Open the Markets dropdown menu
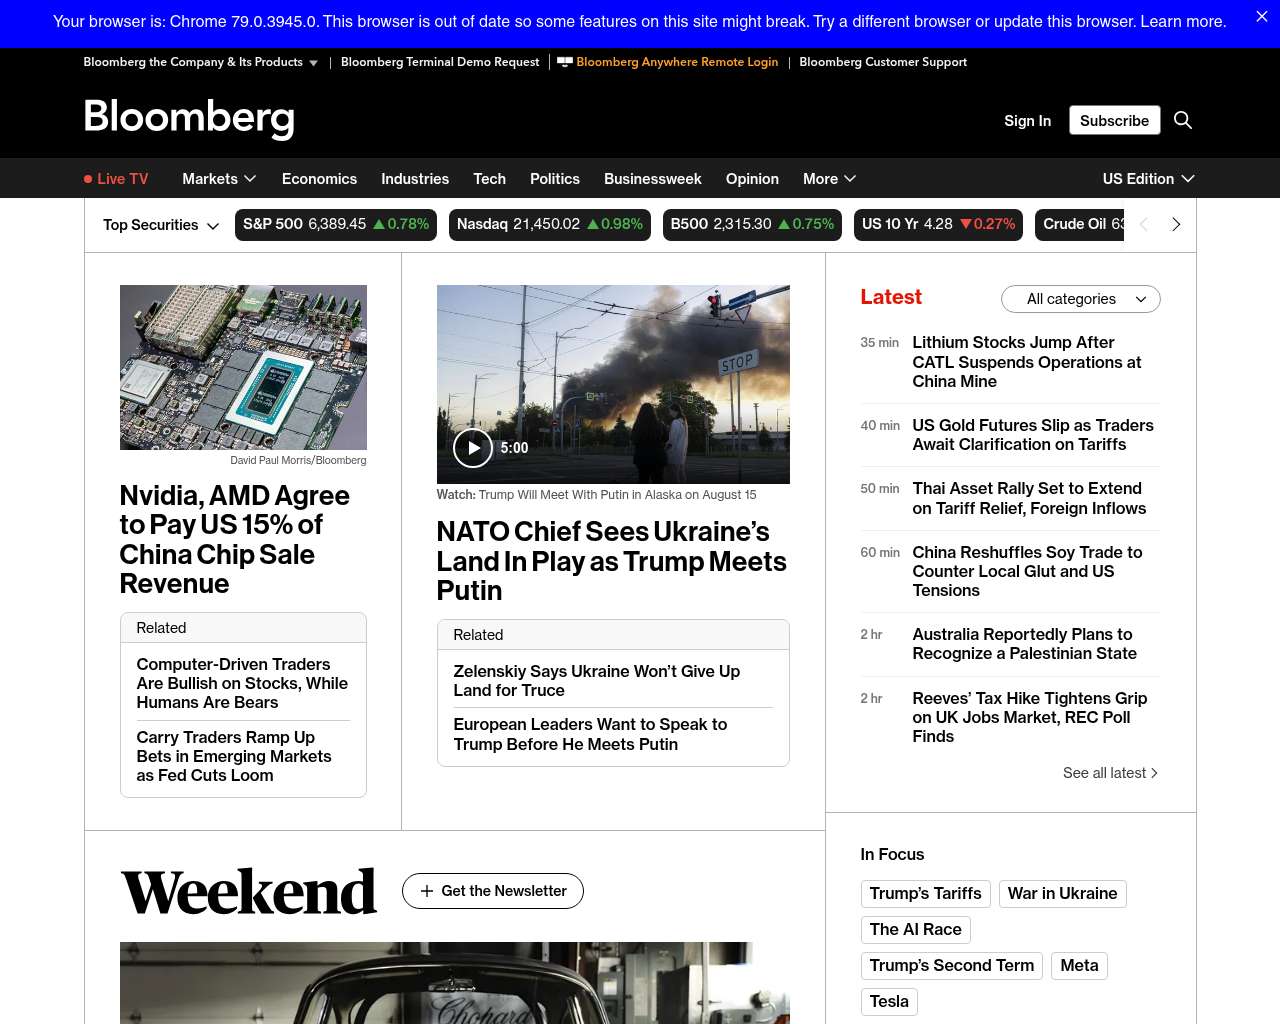 pos(219,179)
